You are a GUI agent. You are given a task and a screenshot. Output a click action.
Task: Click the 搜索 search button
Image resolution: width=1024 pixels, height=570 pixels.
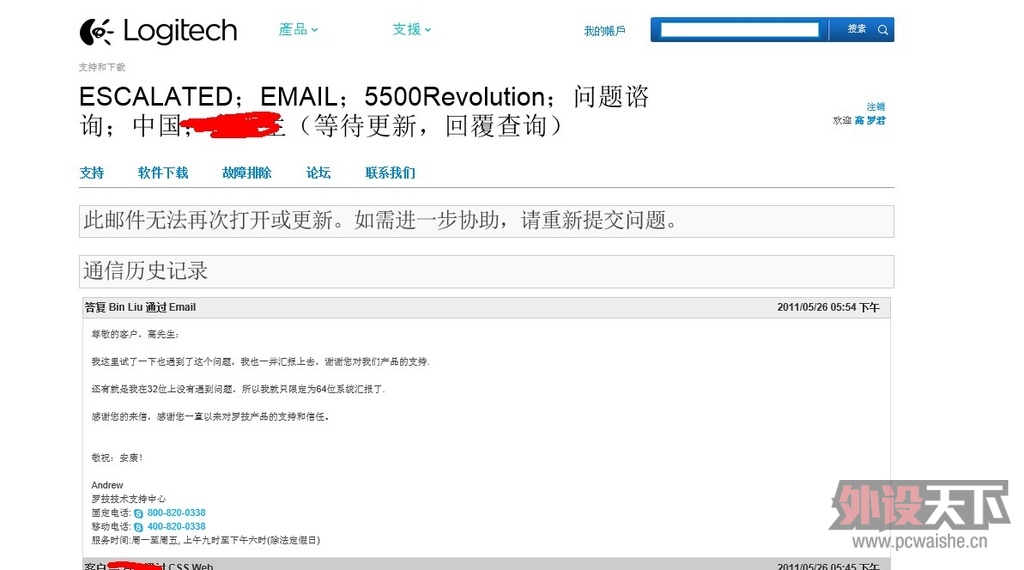857,29
